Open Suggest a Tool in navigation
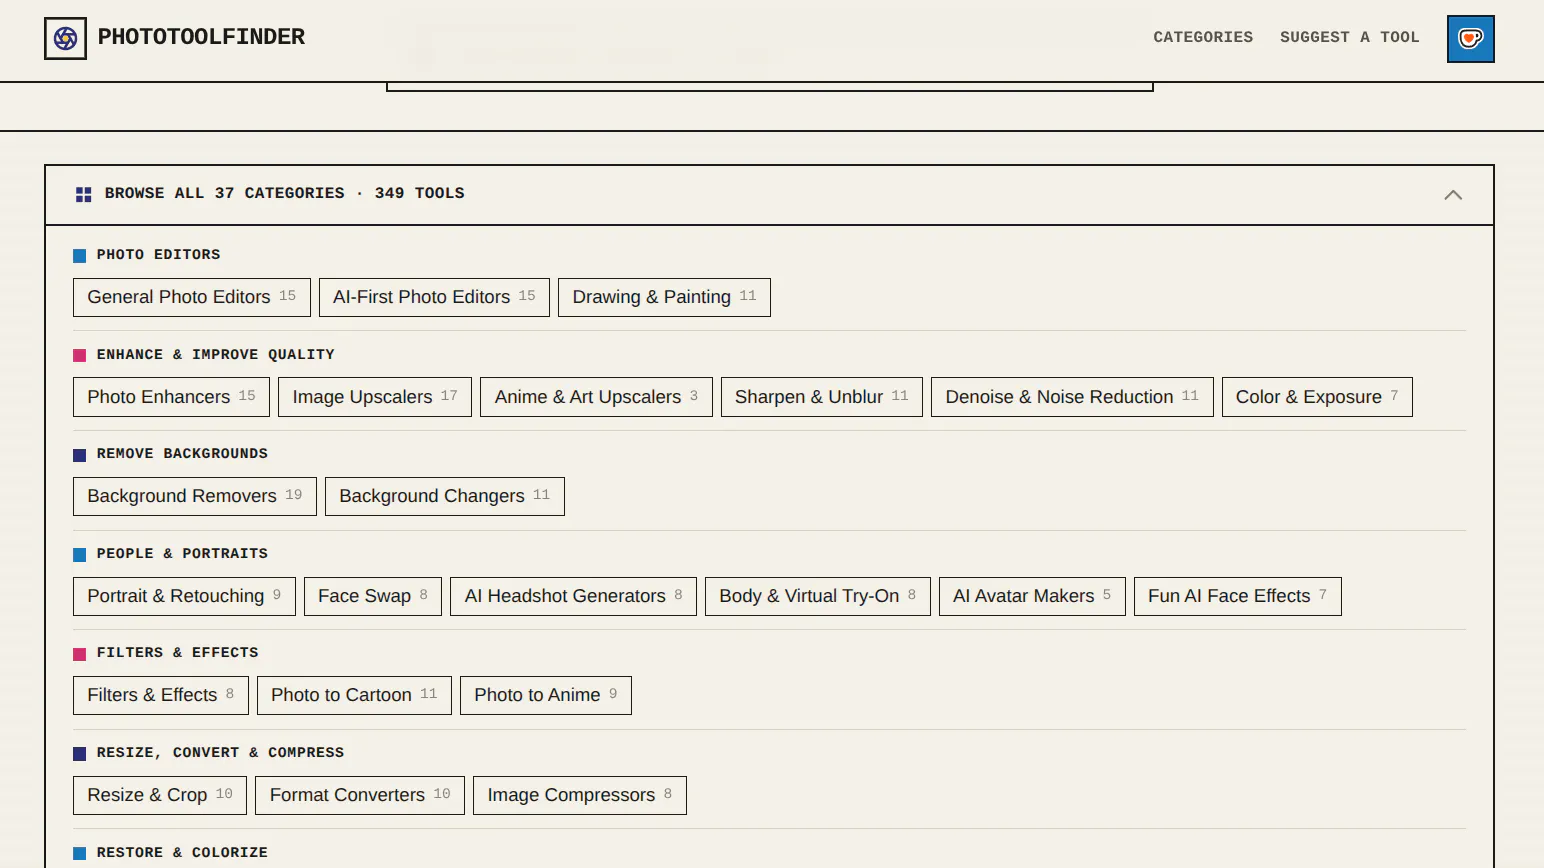Screen dimensions: 1544x868 coord(1349,37)
